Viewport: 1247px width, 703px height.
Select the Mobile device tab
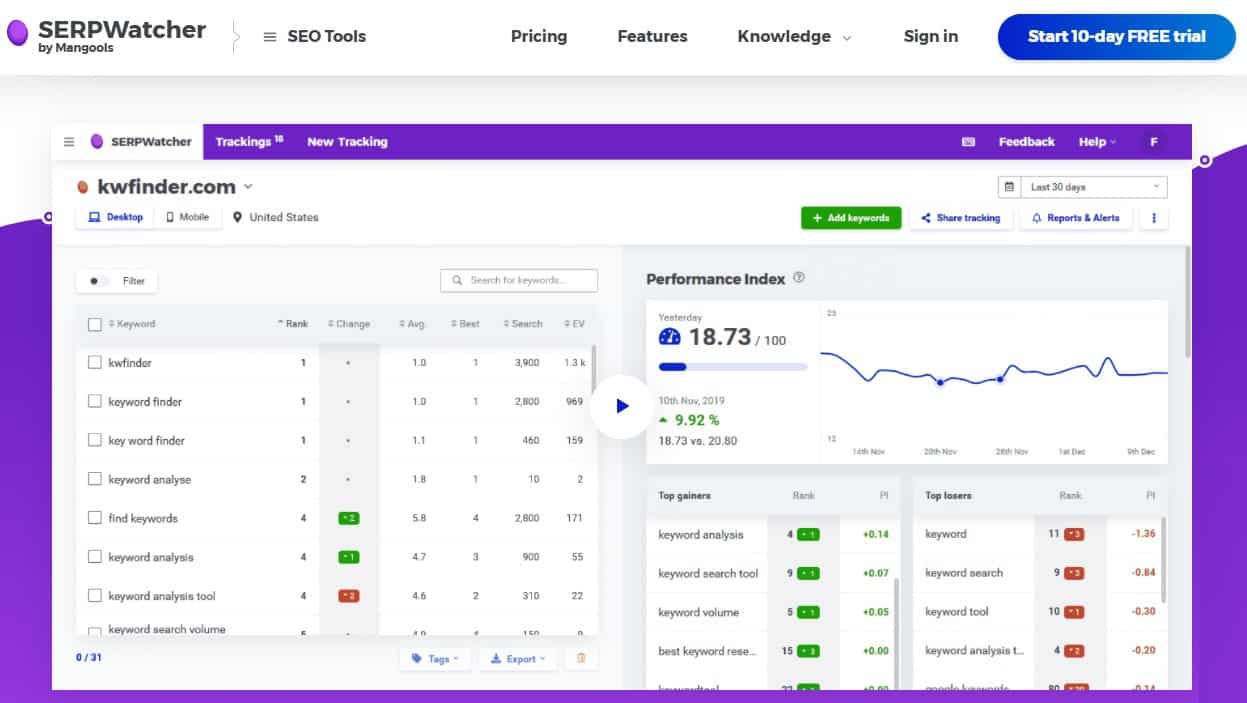[187, 217]
